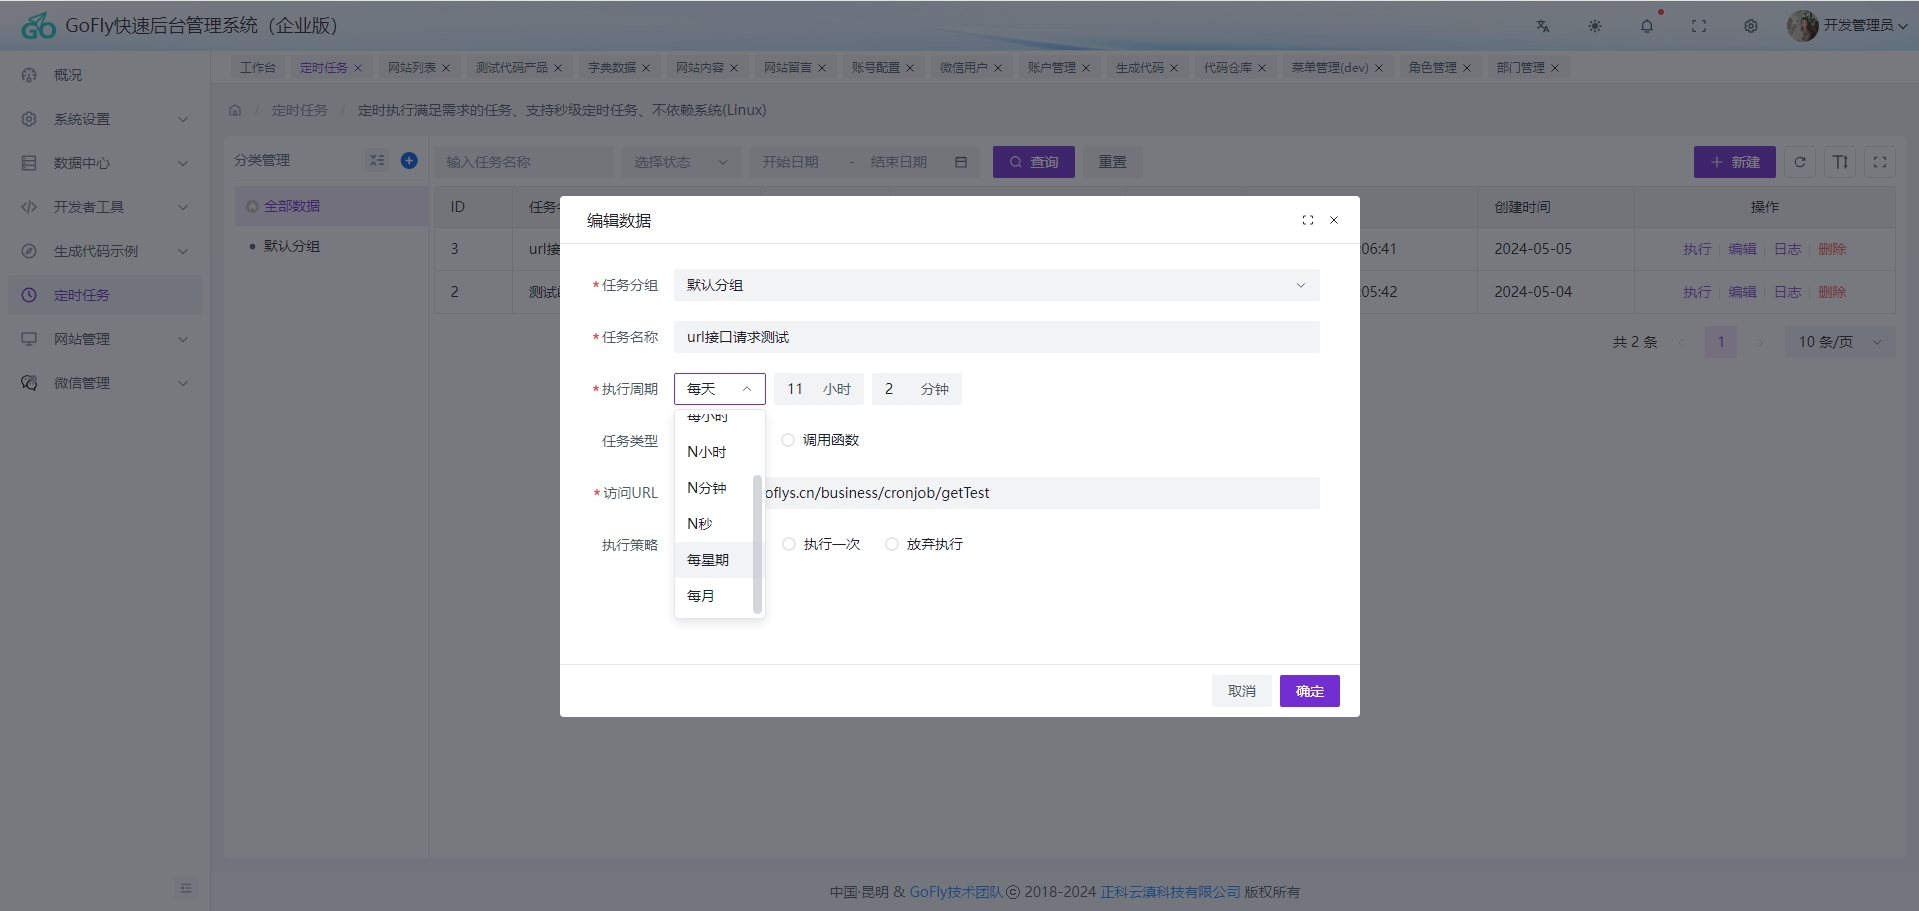Switch to the 工作台 tab
1919x911 pixels.
[x=258, y=68]
